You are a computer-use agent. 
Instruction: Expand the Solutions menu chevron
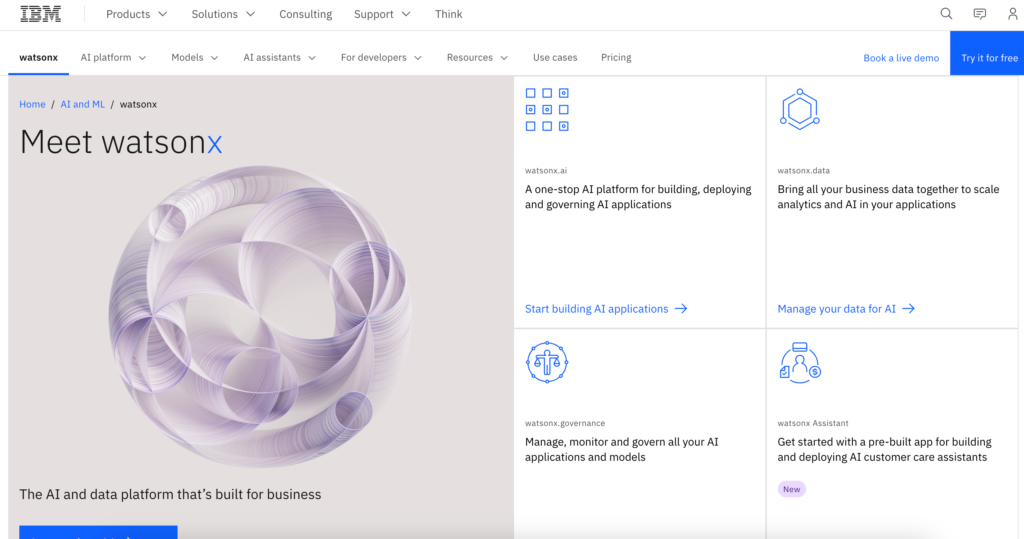[x=250, y=14]
